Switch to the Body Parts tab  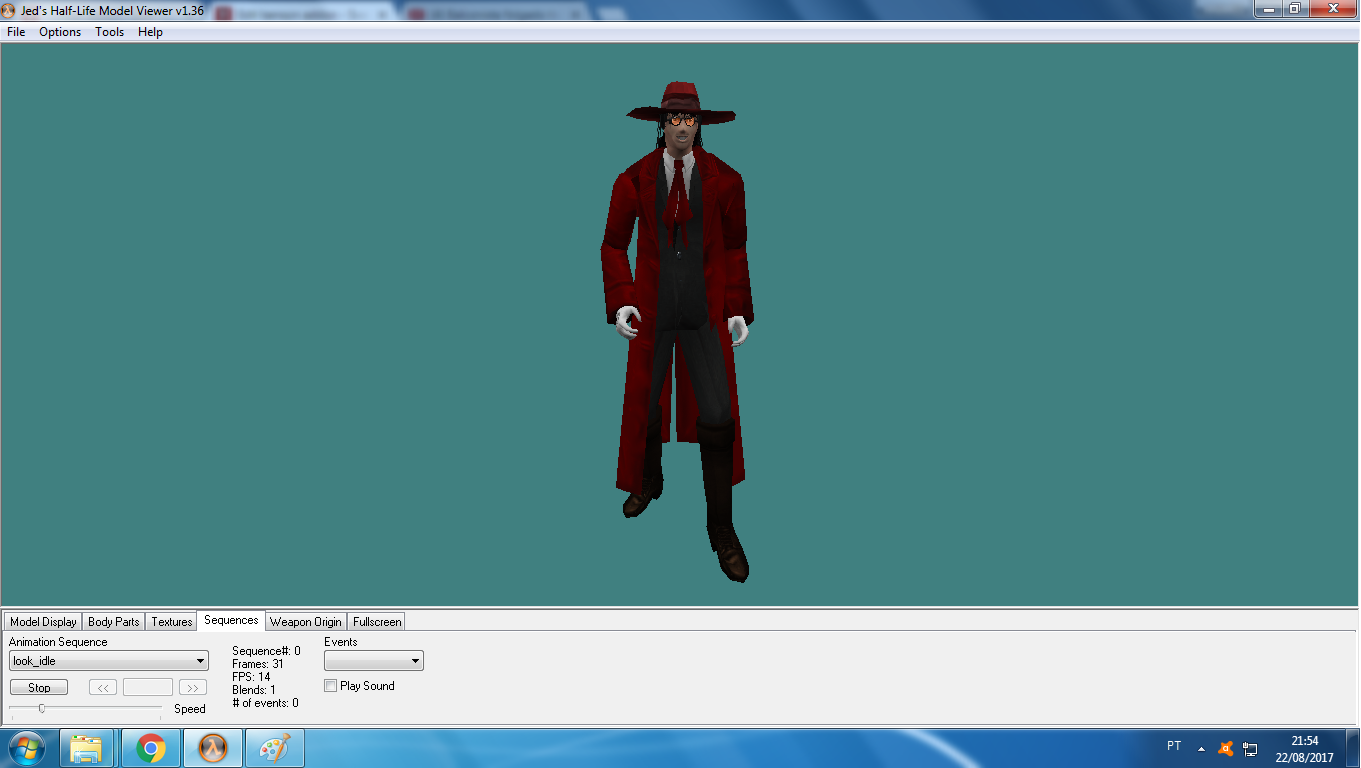tap(114, 622)
